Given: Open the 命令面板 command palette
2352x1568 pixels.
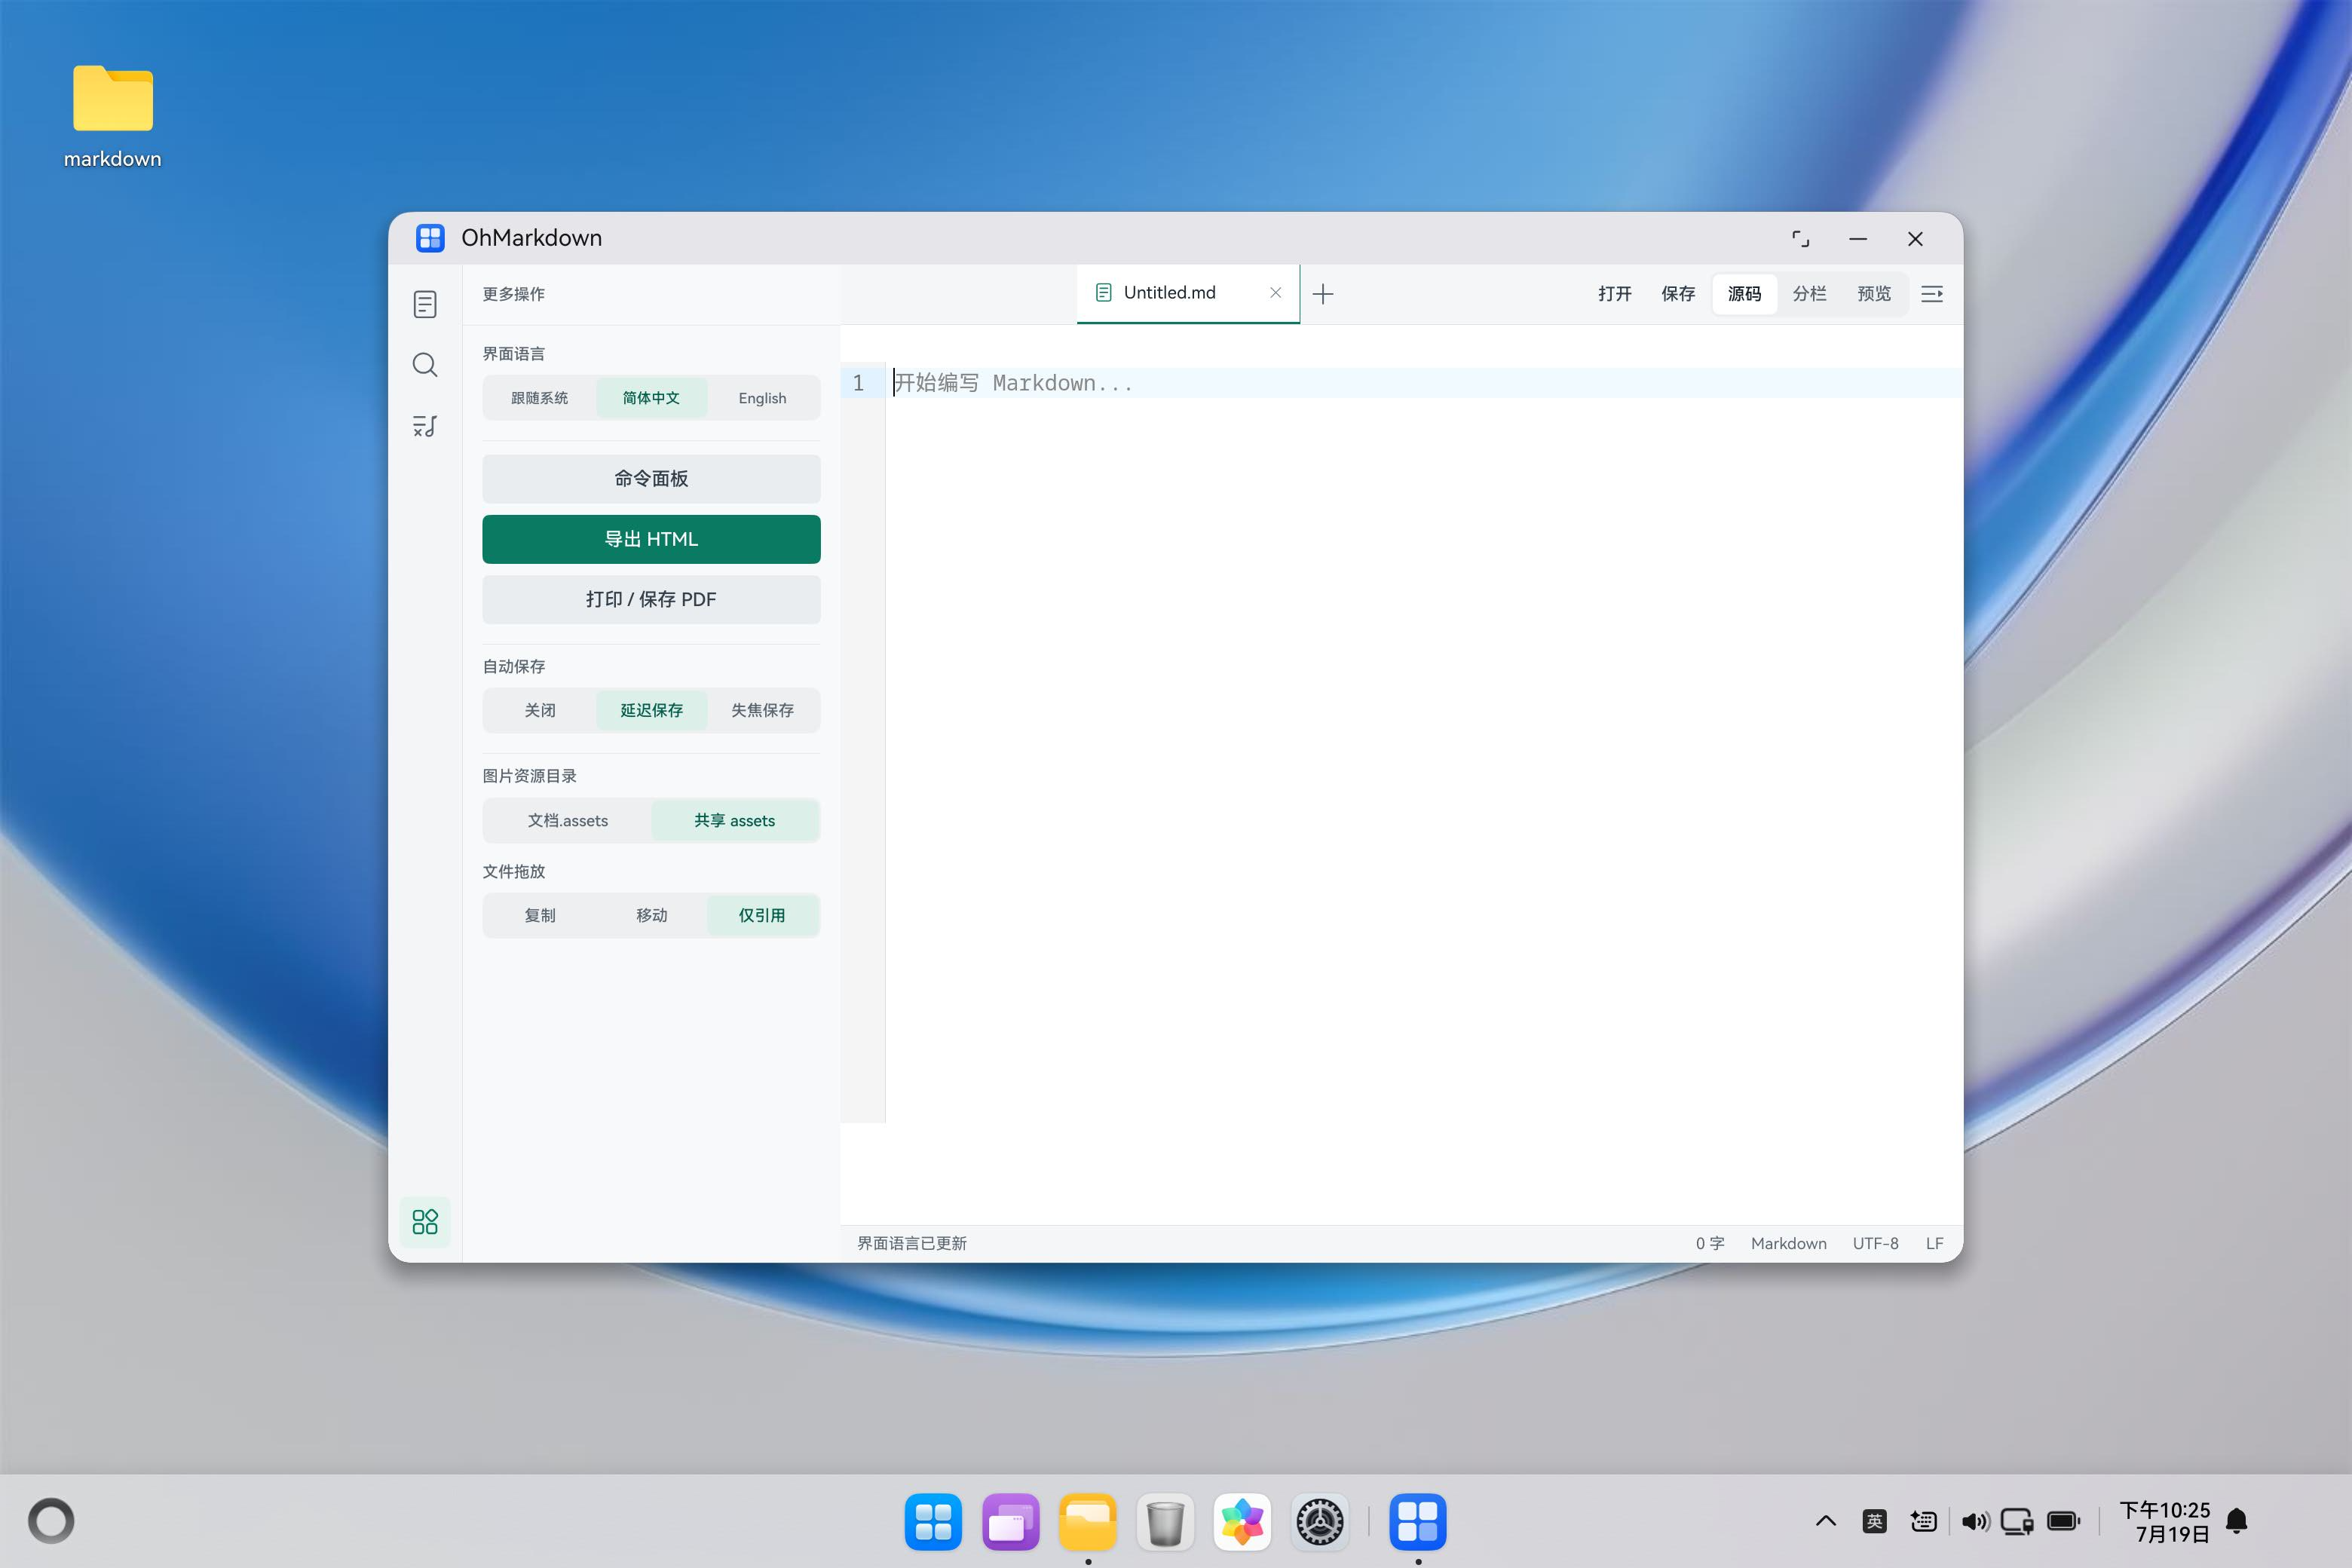Looking at the screenshot, I should point(651,479).
